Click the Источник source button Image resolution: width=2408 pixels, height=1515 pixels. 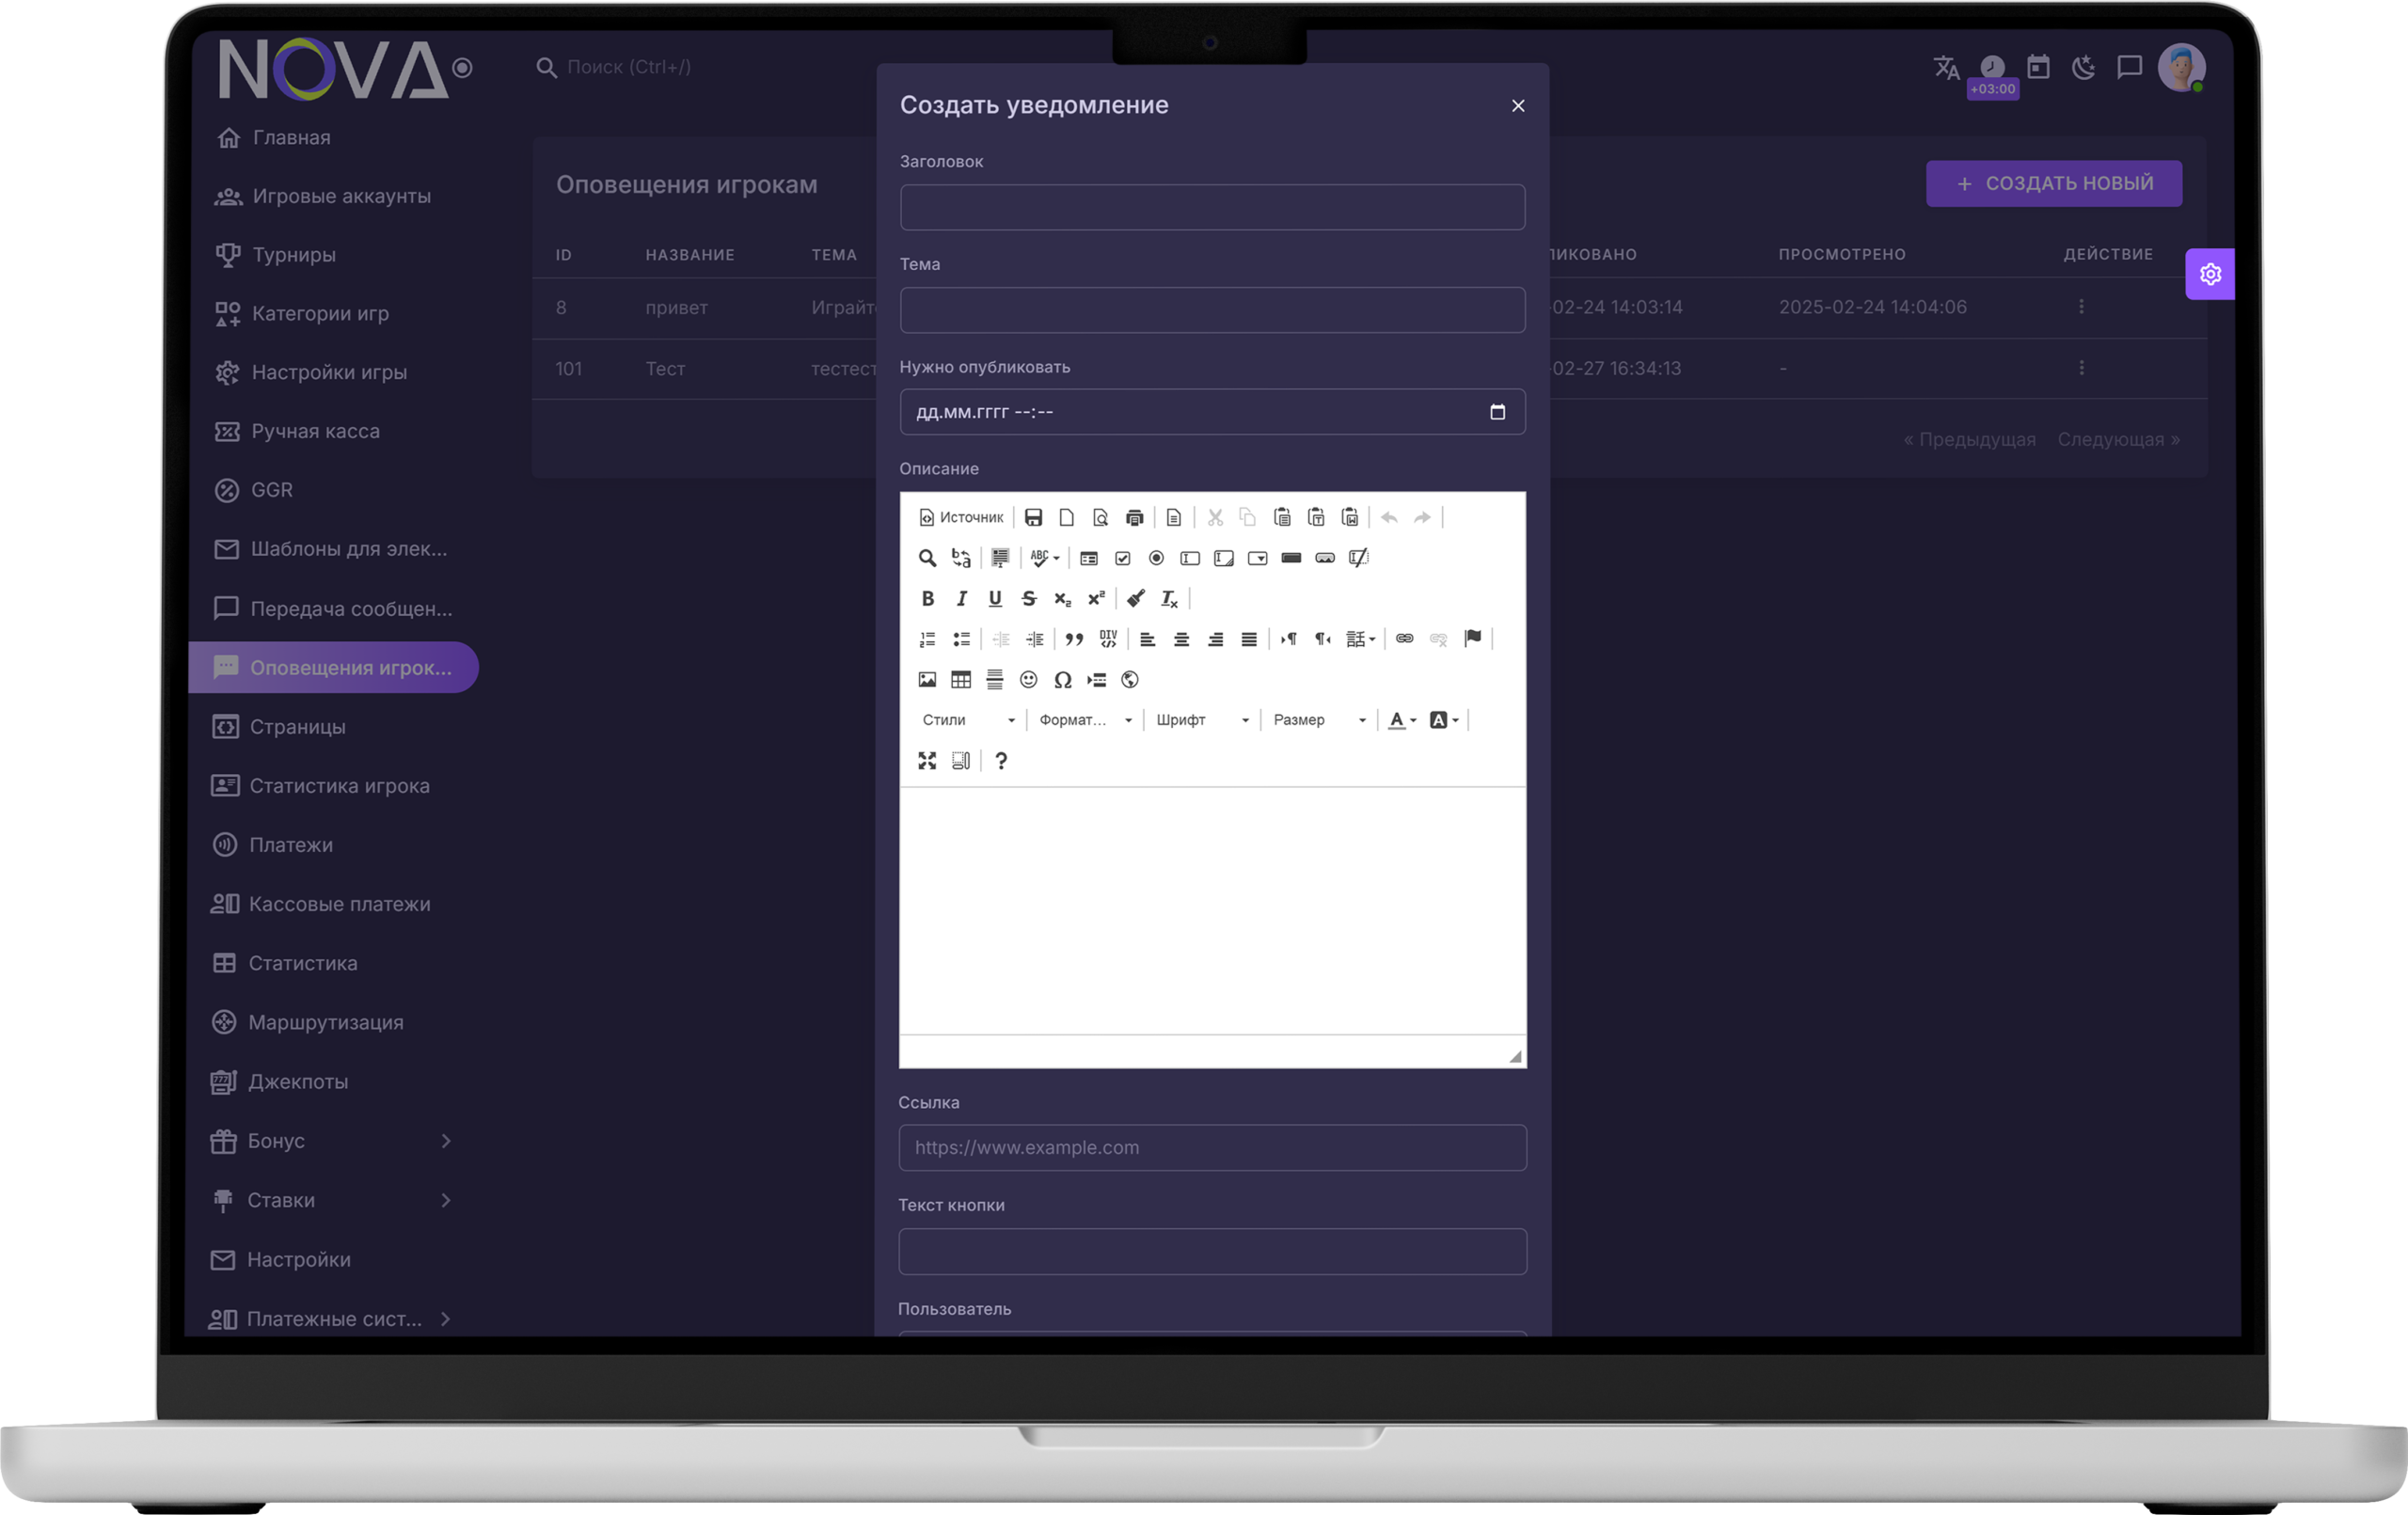(961, 517)
